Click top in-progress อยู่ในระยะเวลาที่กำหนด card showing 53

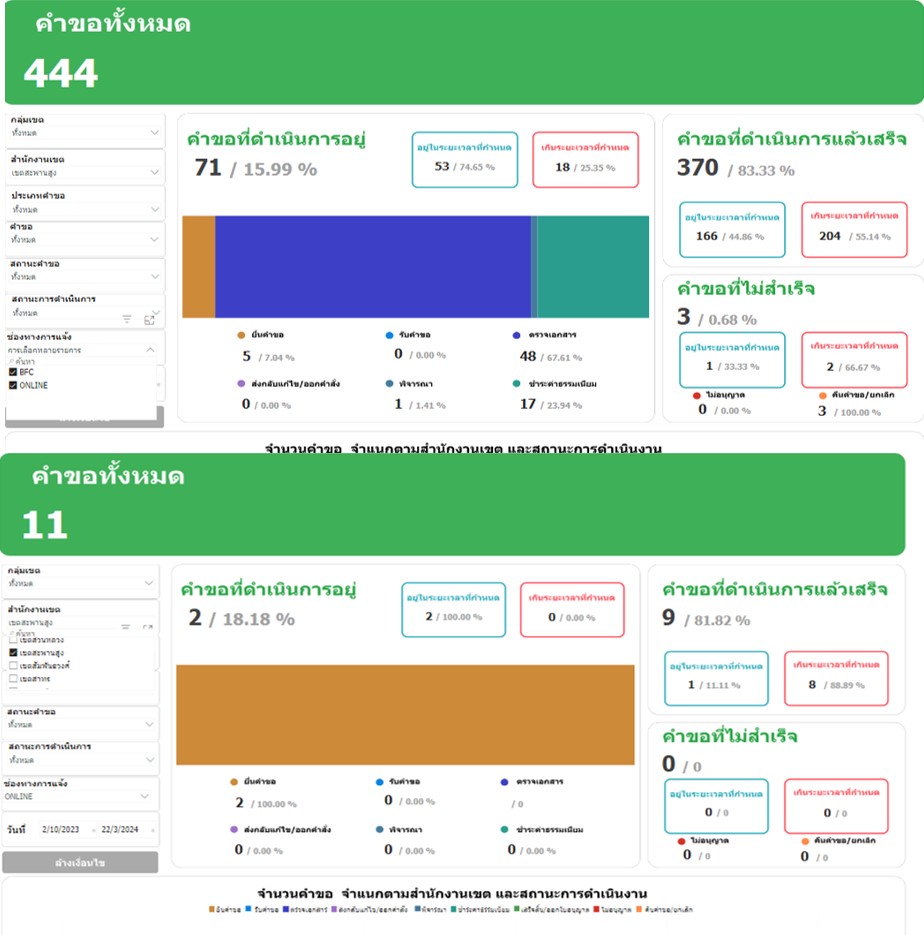(464, 159)
